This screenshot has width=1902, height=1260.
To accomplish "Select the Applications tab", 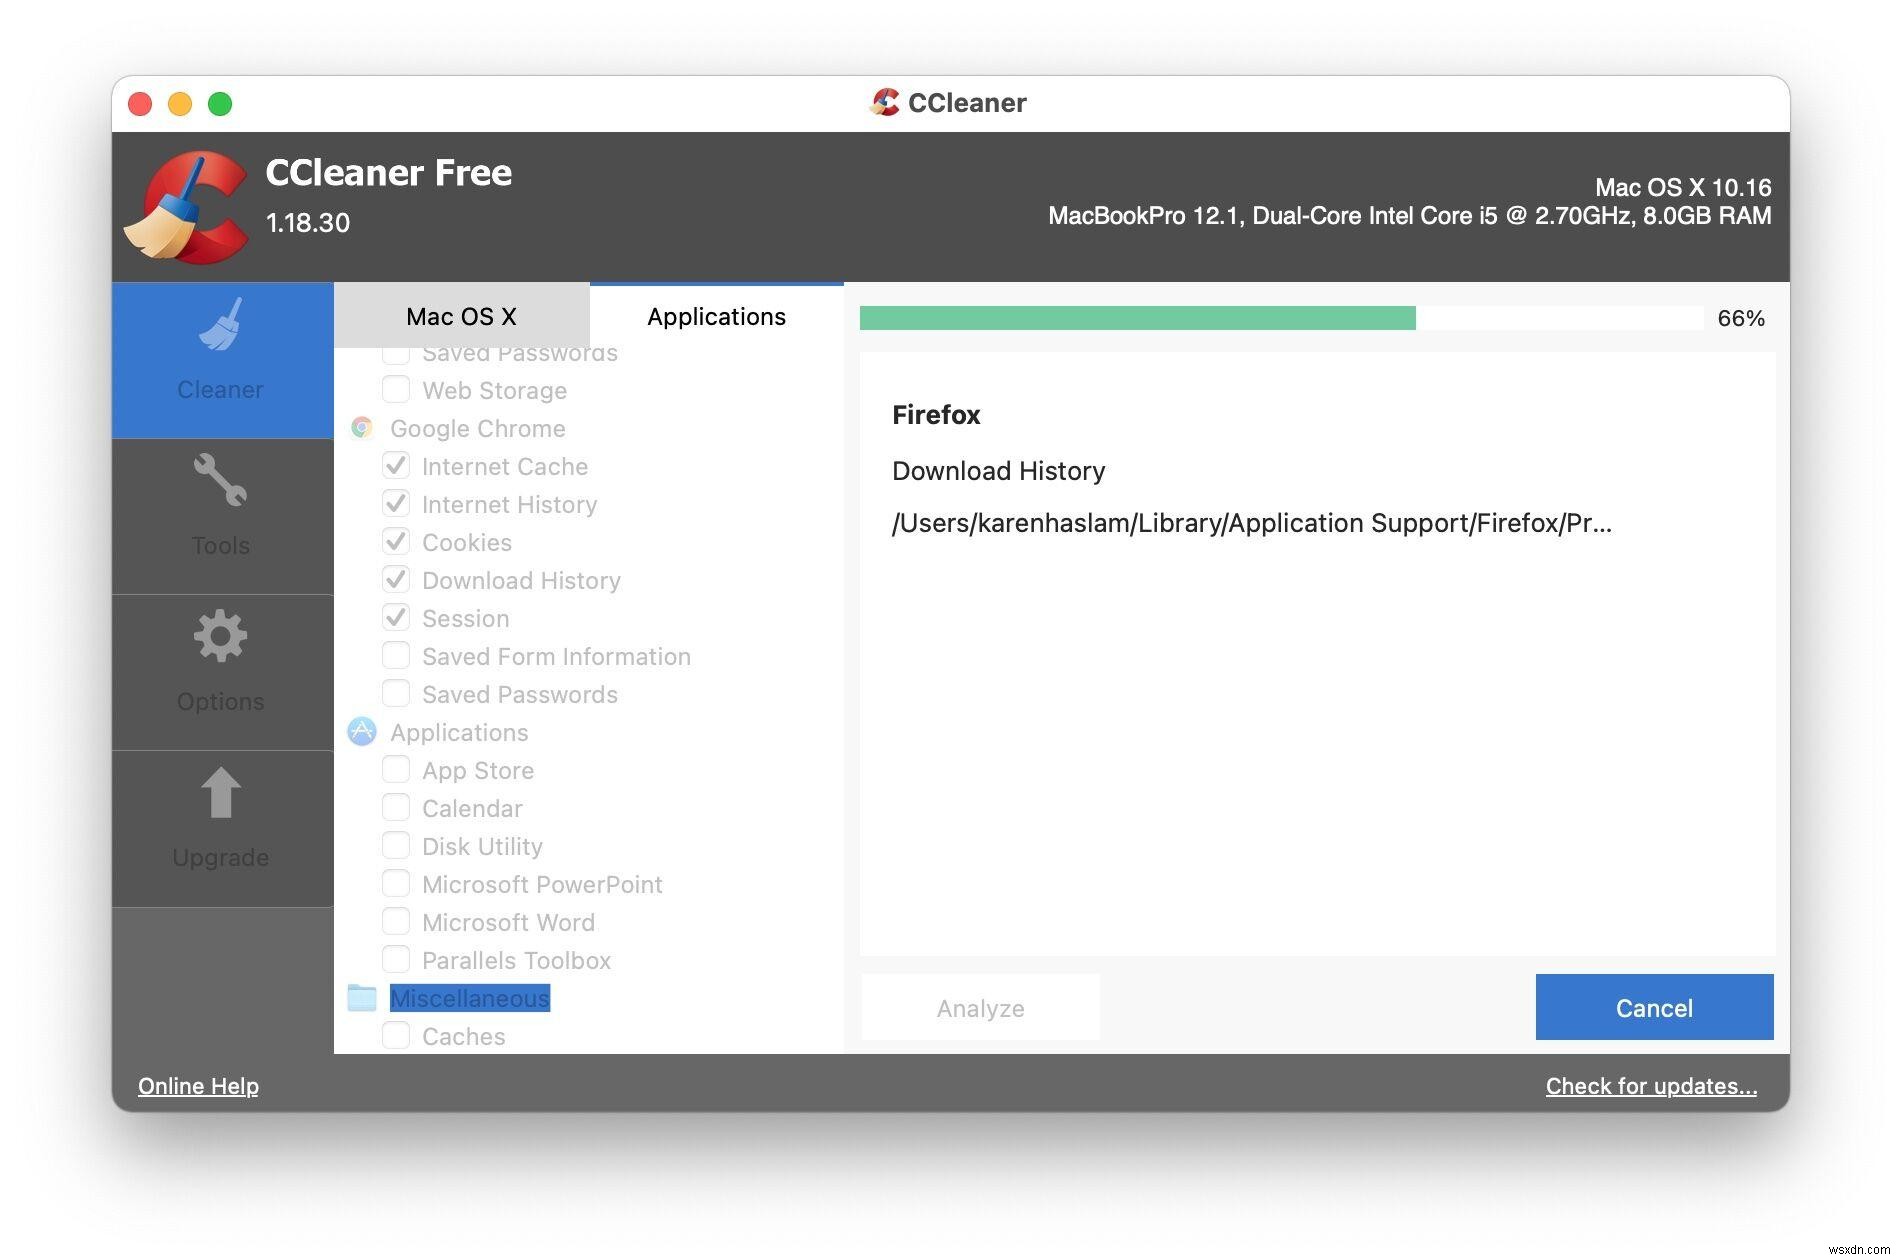I will (x=716, y=317).
